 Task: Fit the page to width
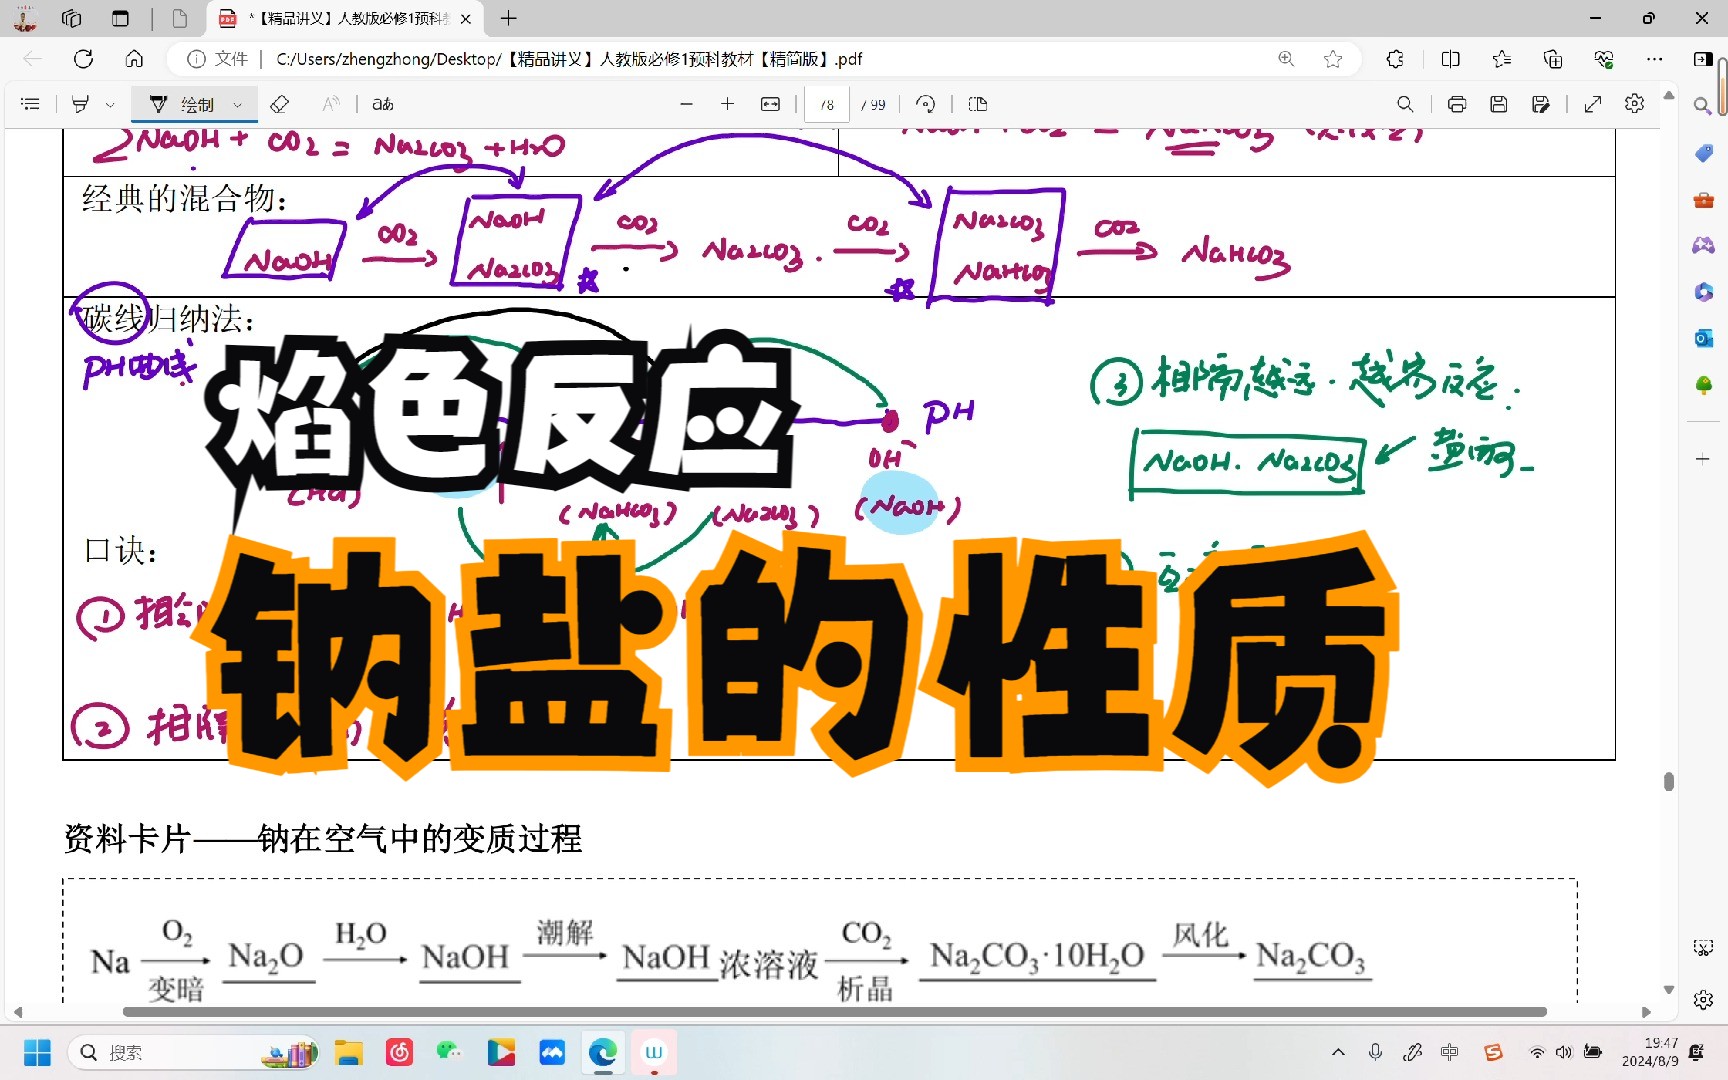[x=769, y=104]
